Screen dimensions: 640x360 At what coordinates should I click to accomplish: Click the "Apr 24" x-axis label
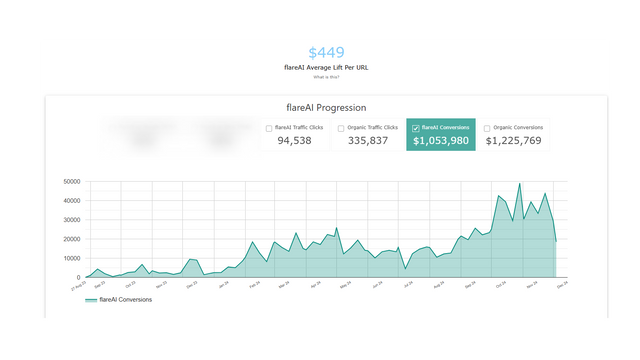[x=316, y=285]
